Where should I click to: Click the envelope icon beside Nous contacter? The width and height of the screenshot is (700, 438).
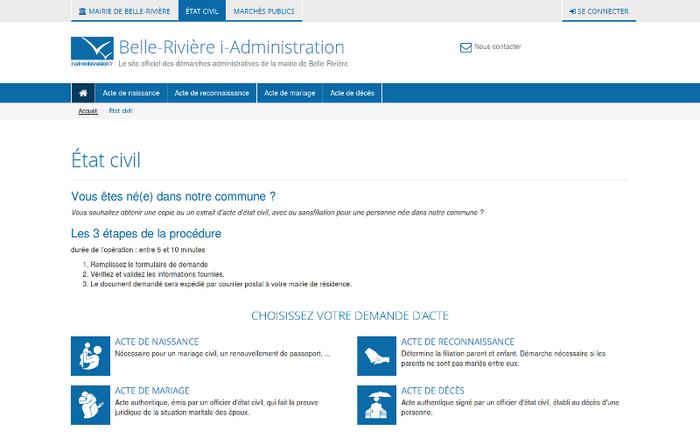465,47
